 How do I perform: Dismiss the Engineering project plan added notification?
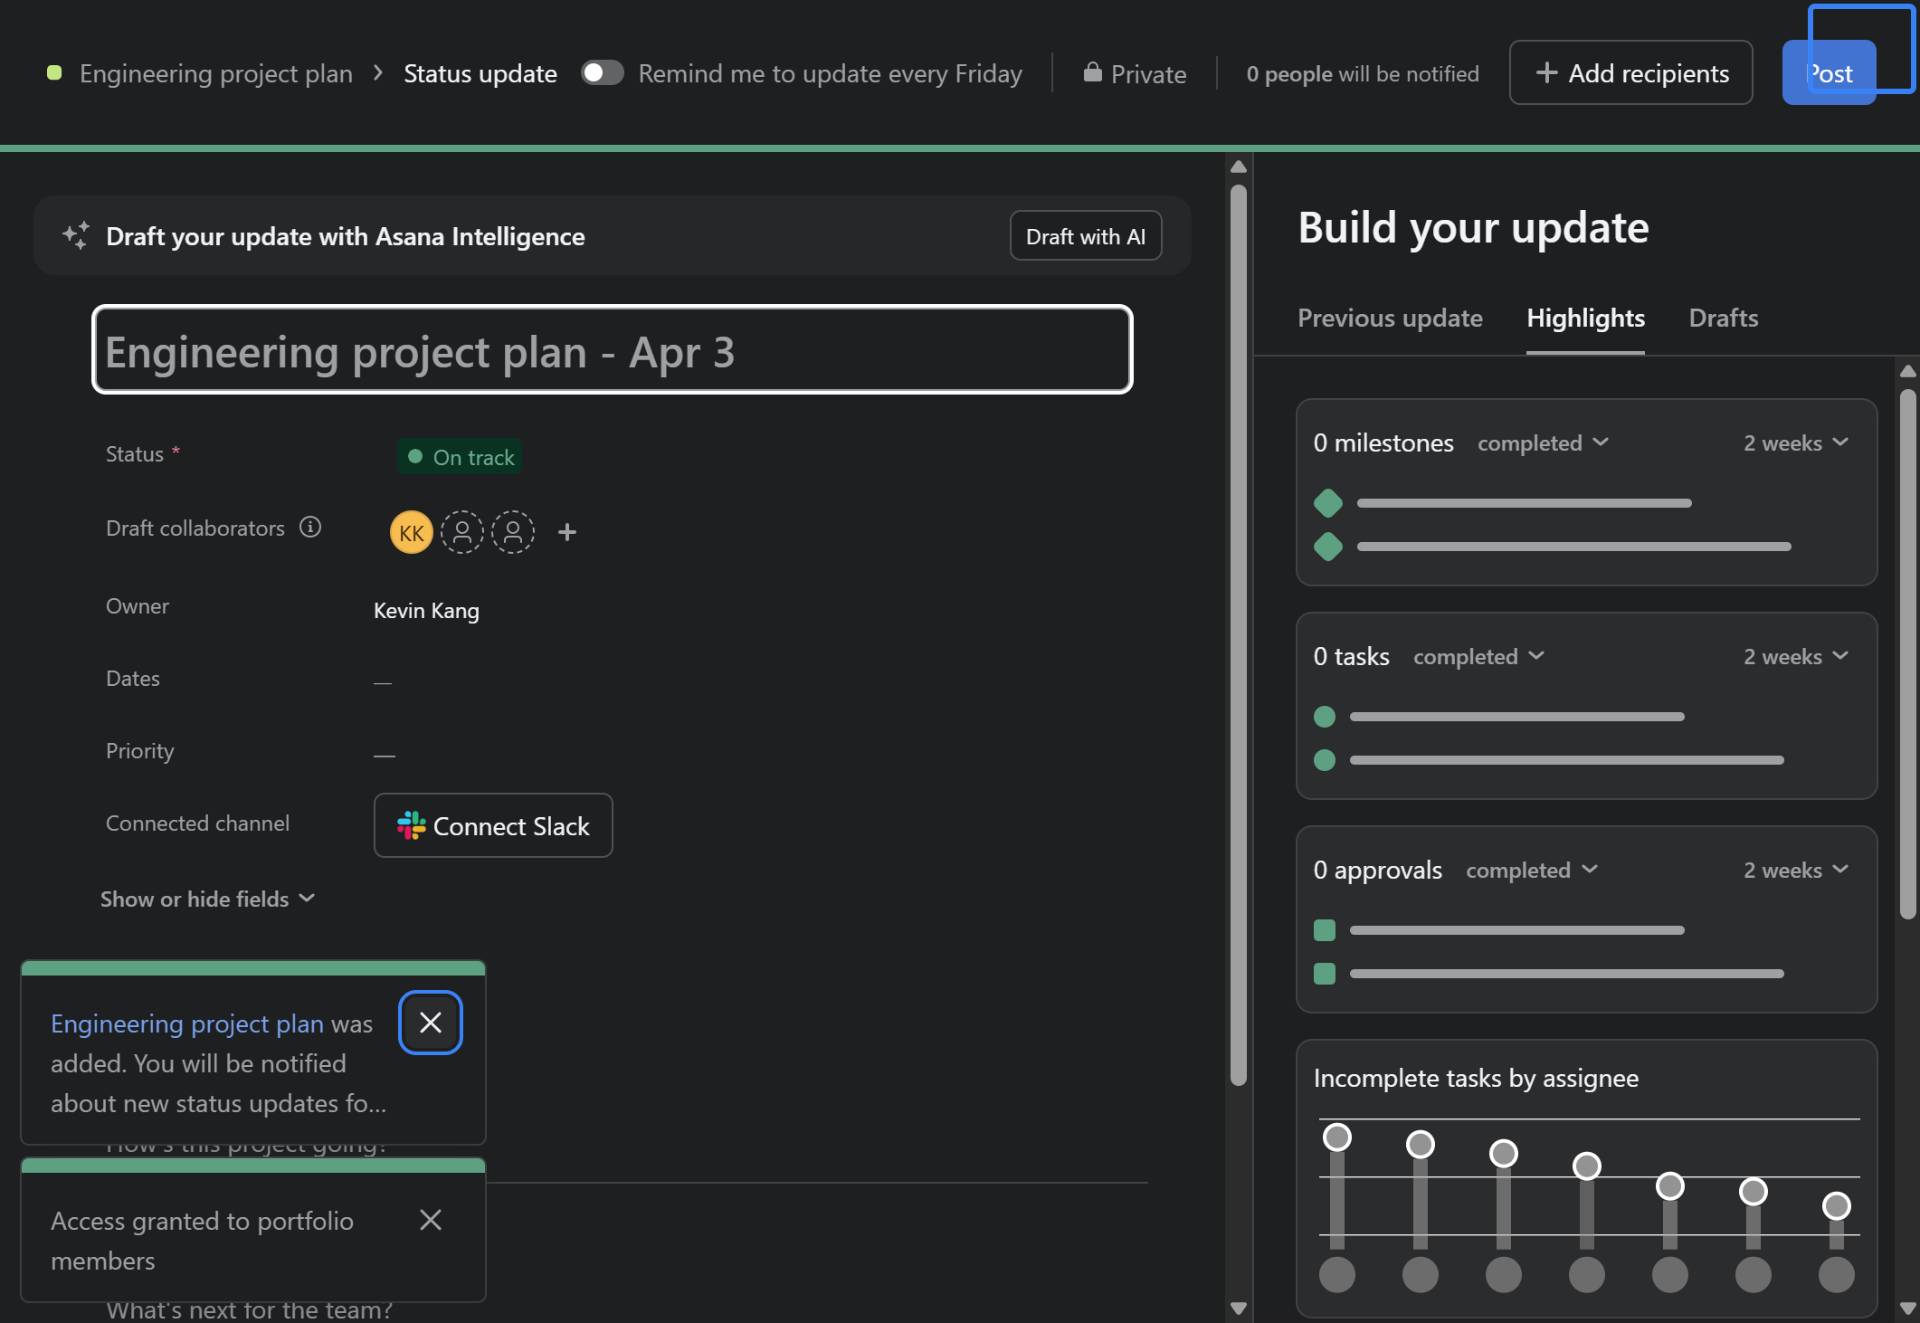point(430,1022)
